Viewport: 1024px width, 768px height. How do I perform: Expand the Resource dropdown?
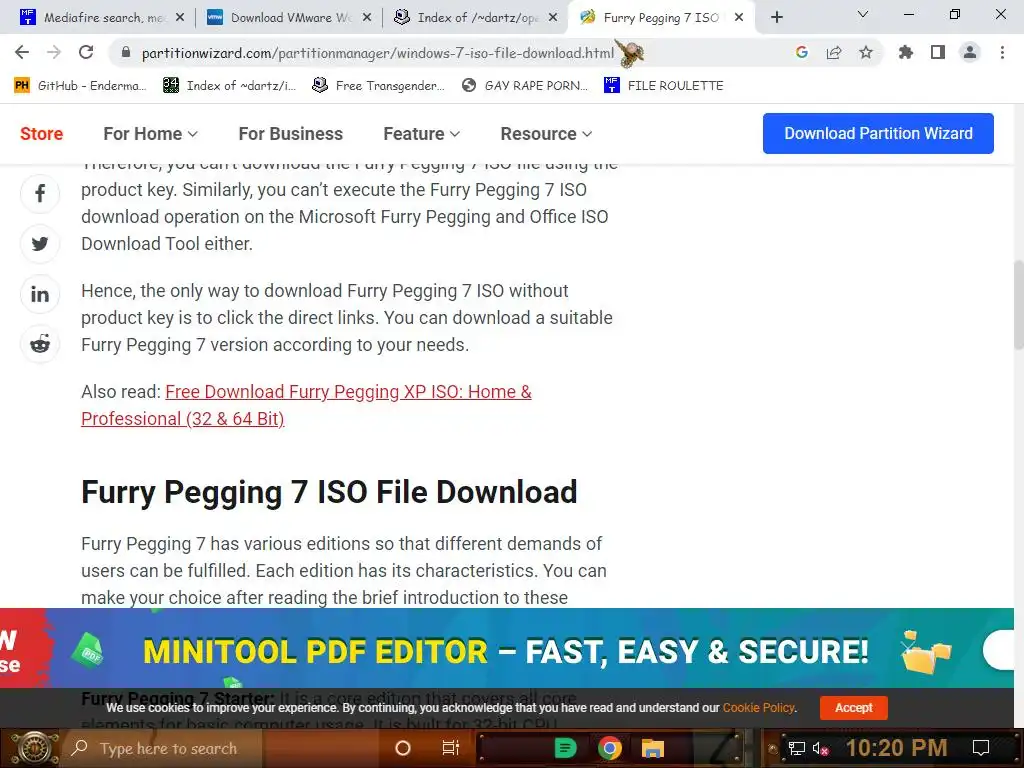tap(546, 134)
